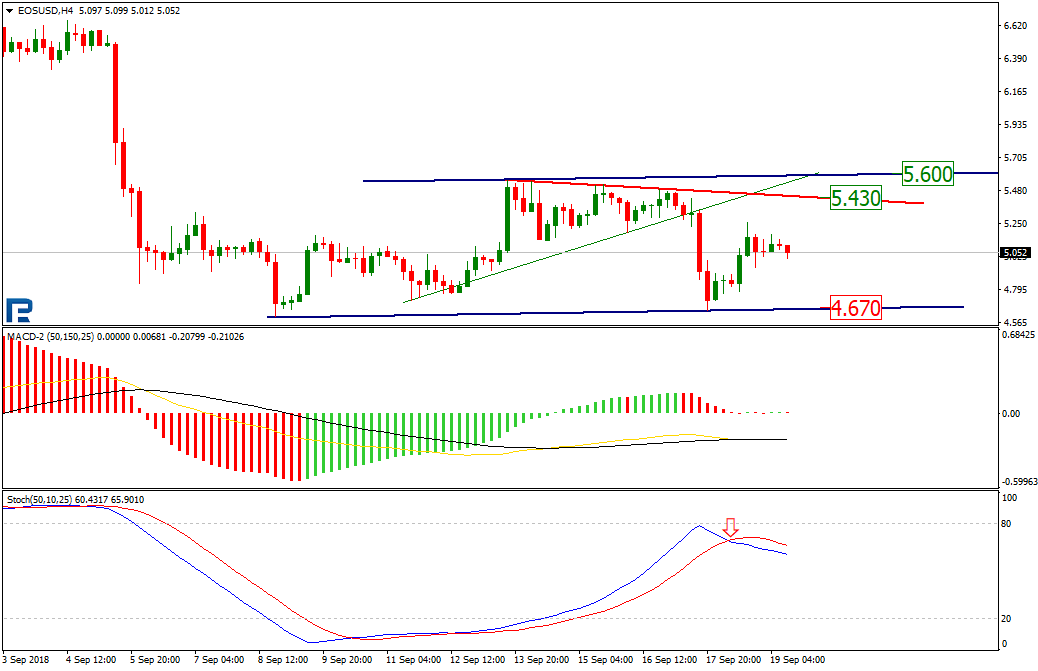Select the green 5.430 price label
Screen dimensions: 1038x671
click(855, 198)
